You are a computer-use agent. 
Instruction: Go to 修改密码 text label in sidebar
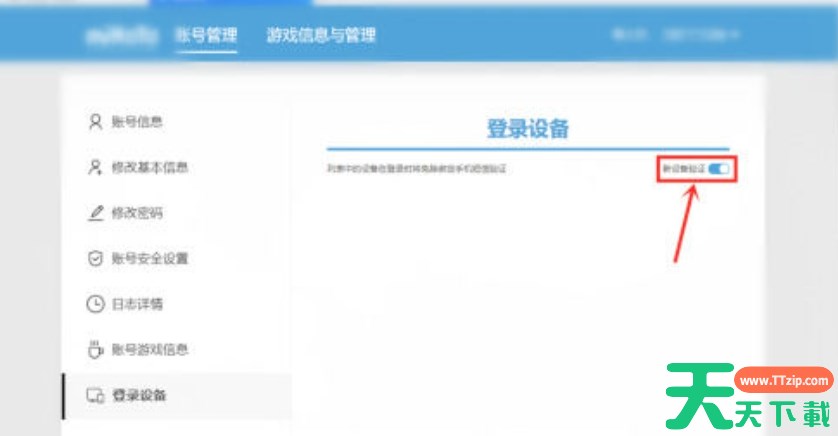[x=137, y=213]
